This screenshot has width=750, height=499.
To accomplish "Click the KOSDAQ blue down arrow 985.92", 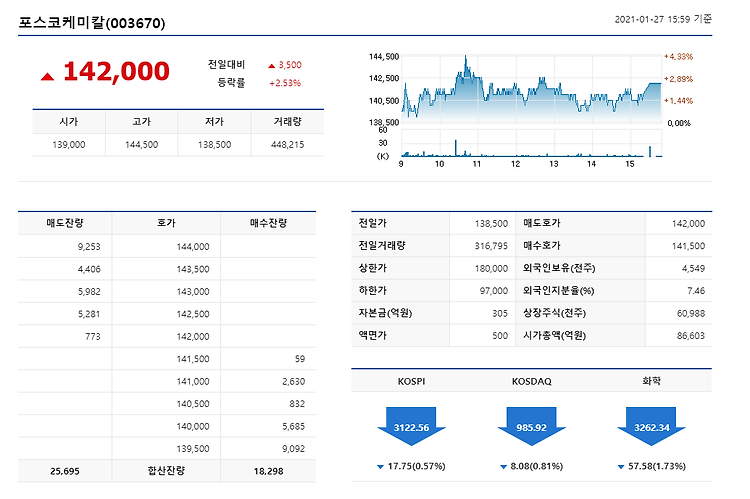I will coord(531,426).
